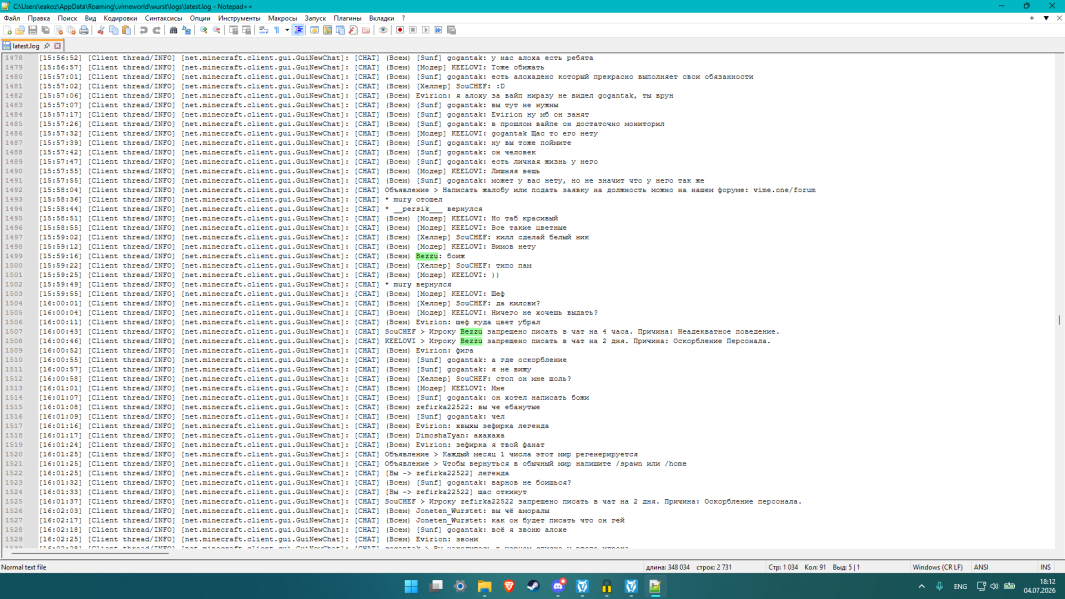
Task: Click Run macro multiple times icon
Action: coord(439,30)
